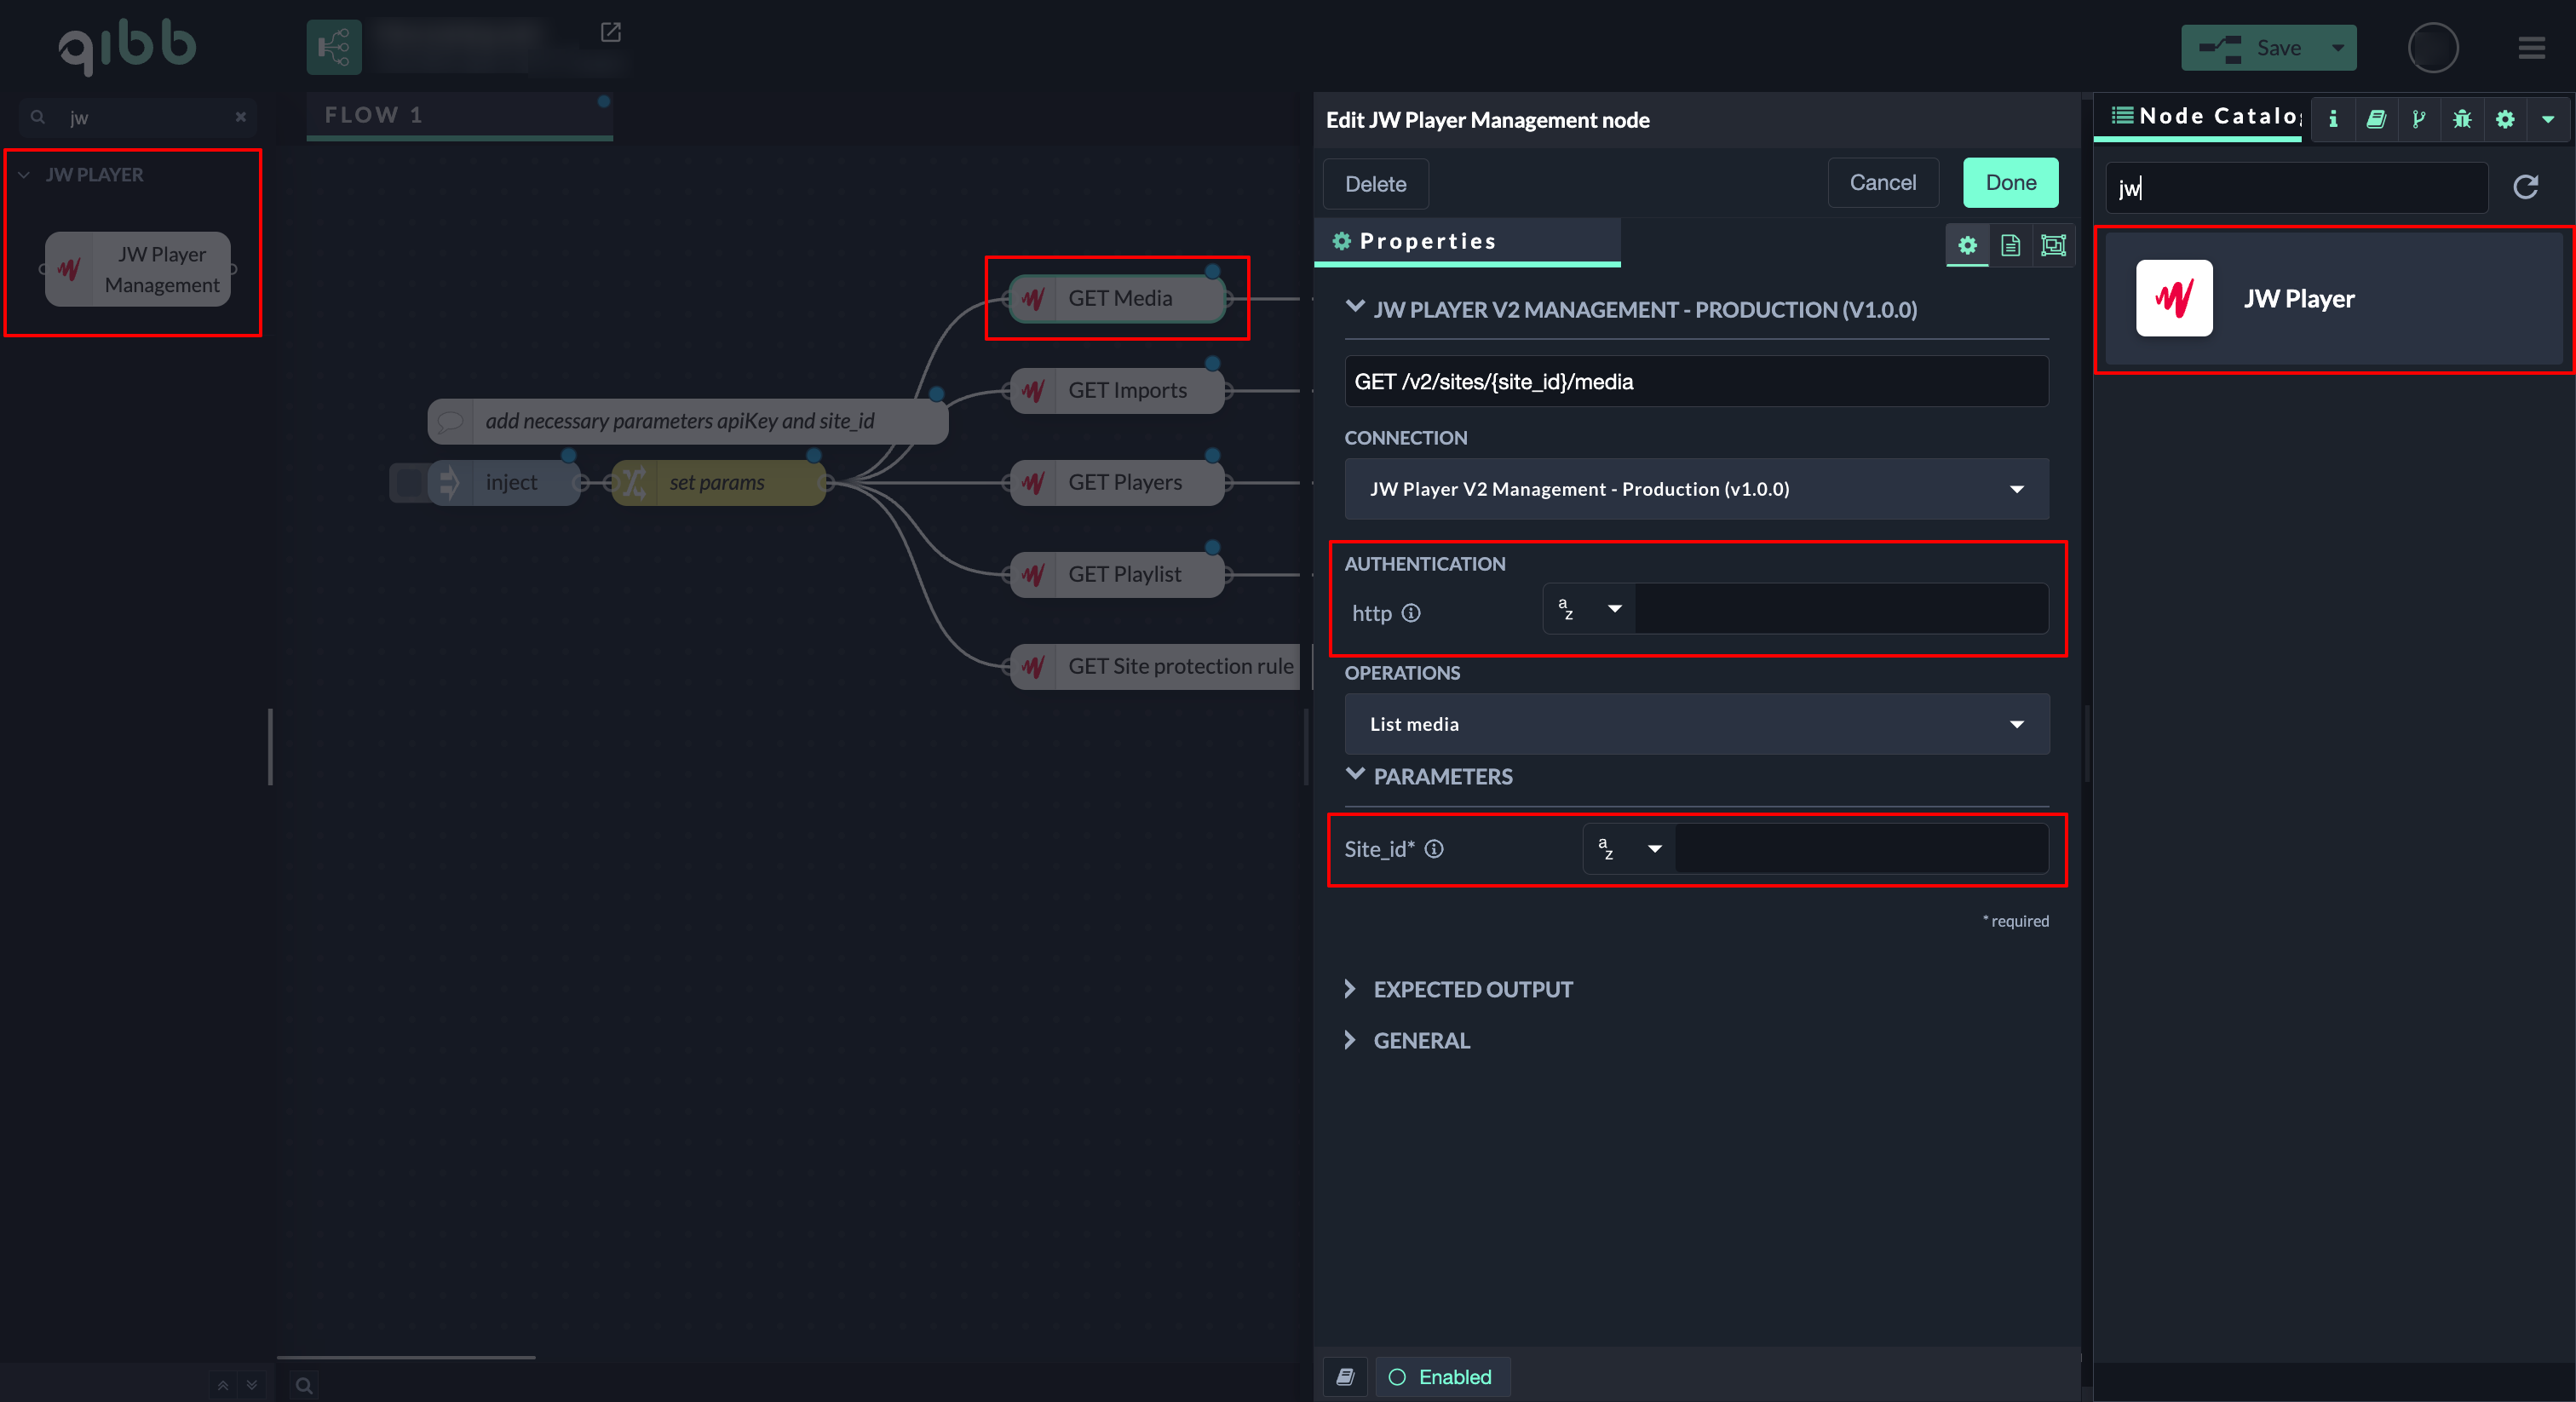
Task: Click the node description document icon
Action: tap(2010, 245)
